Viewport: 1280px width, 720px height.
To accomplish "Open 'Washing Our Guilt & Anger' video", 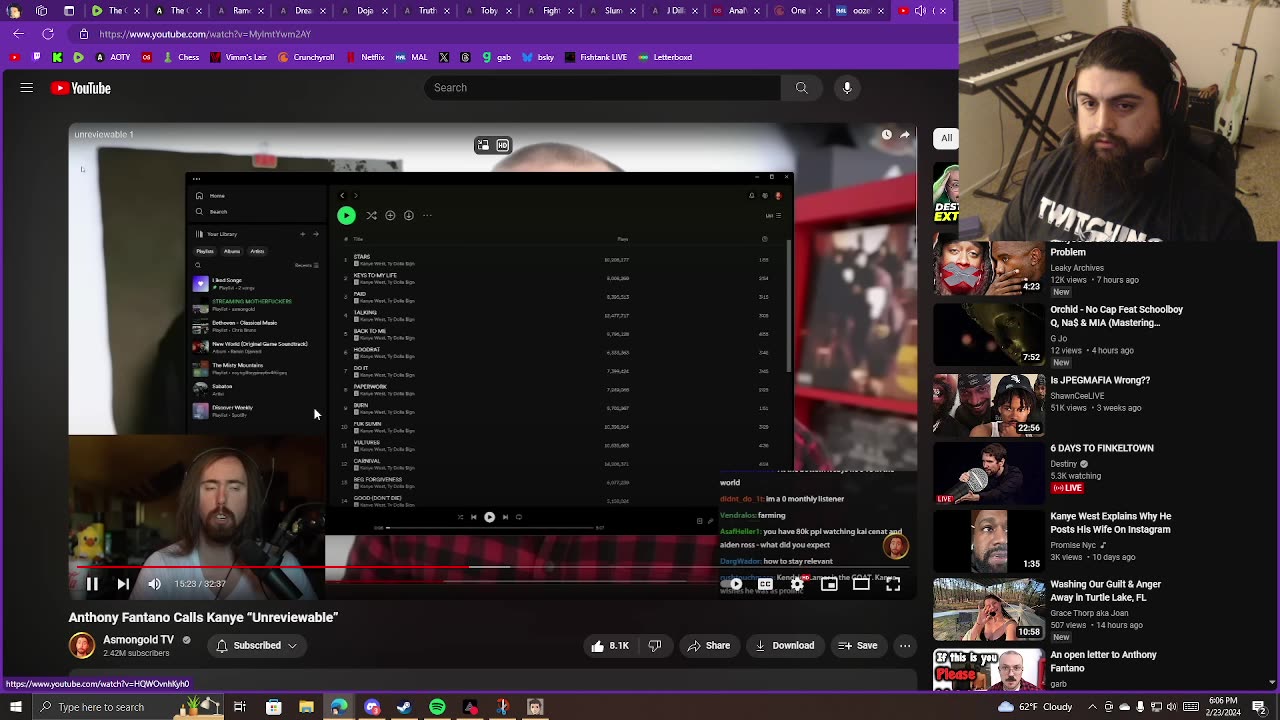I will 1105,591.
